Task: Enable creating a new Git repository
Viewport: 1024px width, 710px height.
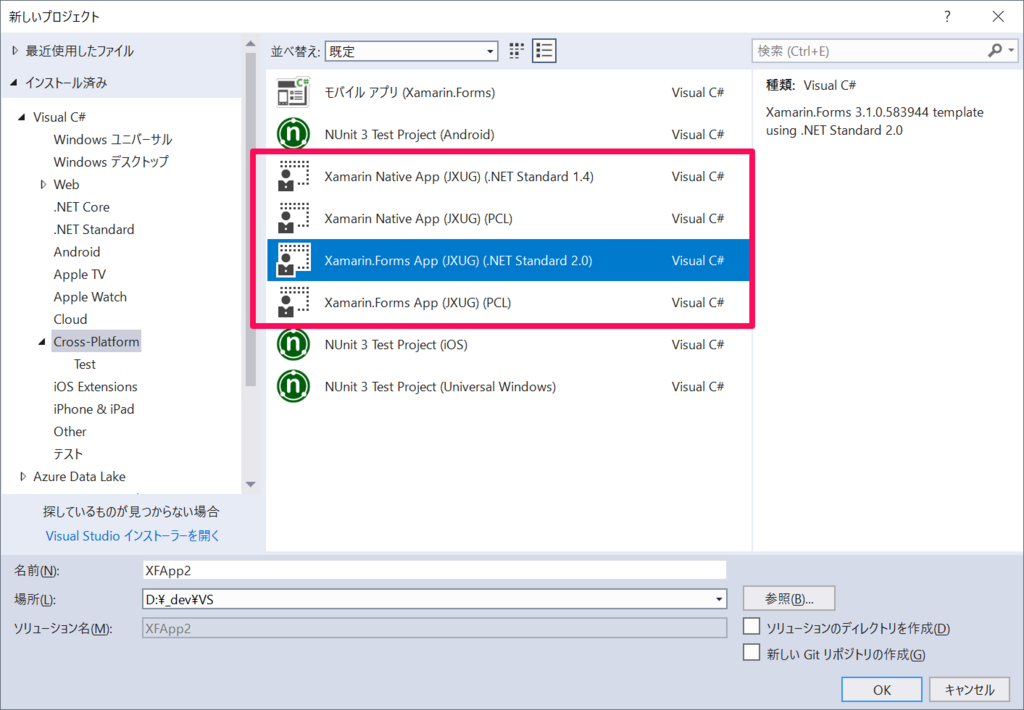Action: pyautogui.click(x=752, y=653)
